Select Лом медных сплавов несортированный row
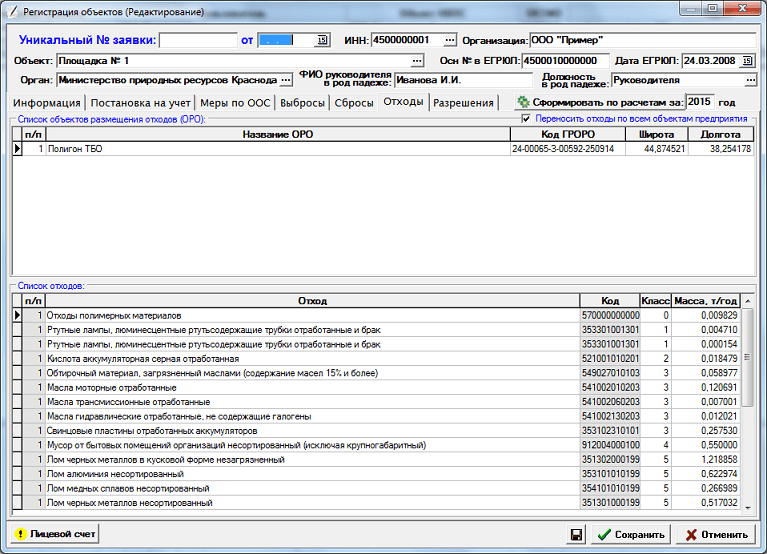This screenshot has width=767, height=554. (x=376, y=488)
